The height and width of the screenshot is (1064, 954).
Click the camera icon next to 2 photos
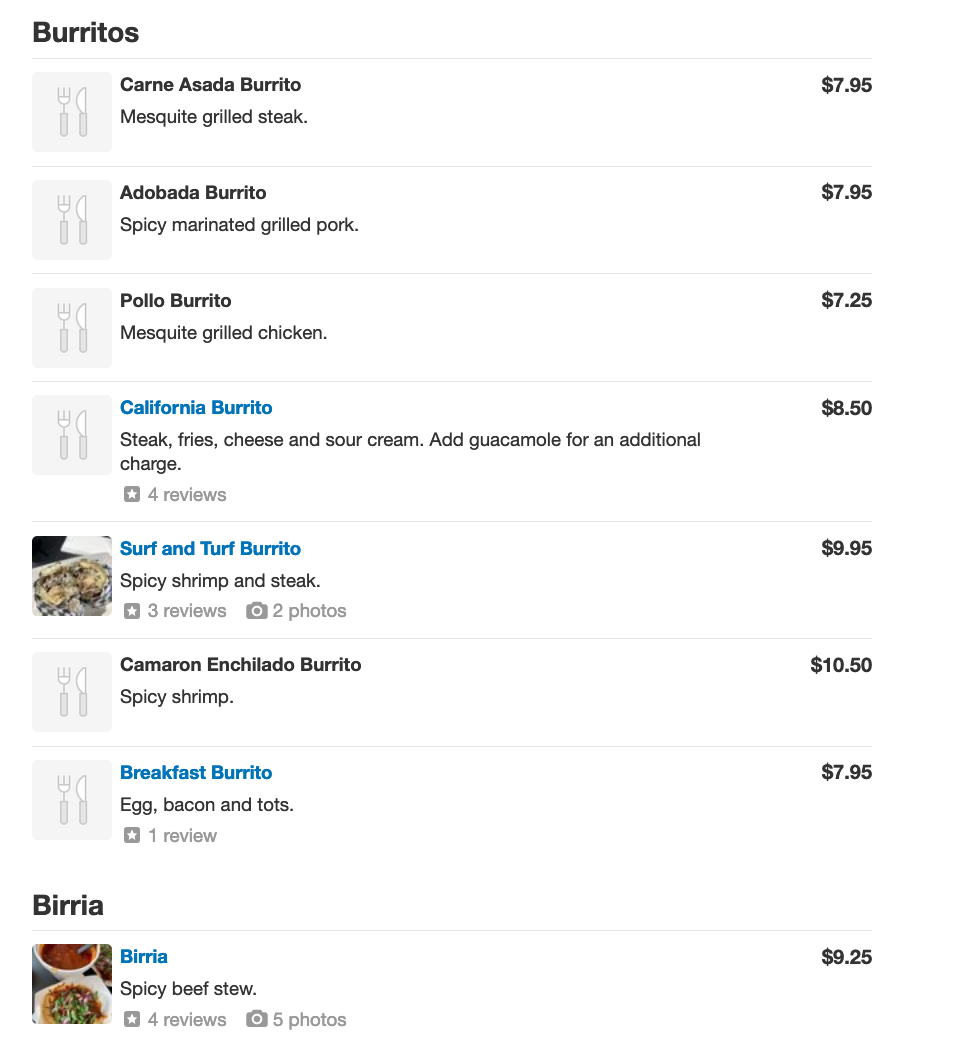pos(257,611)
